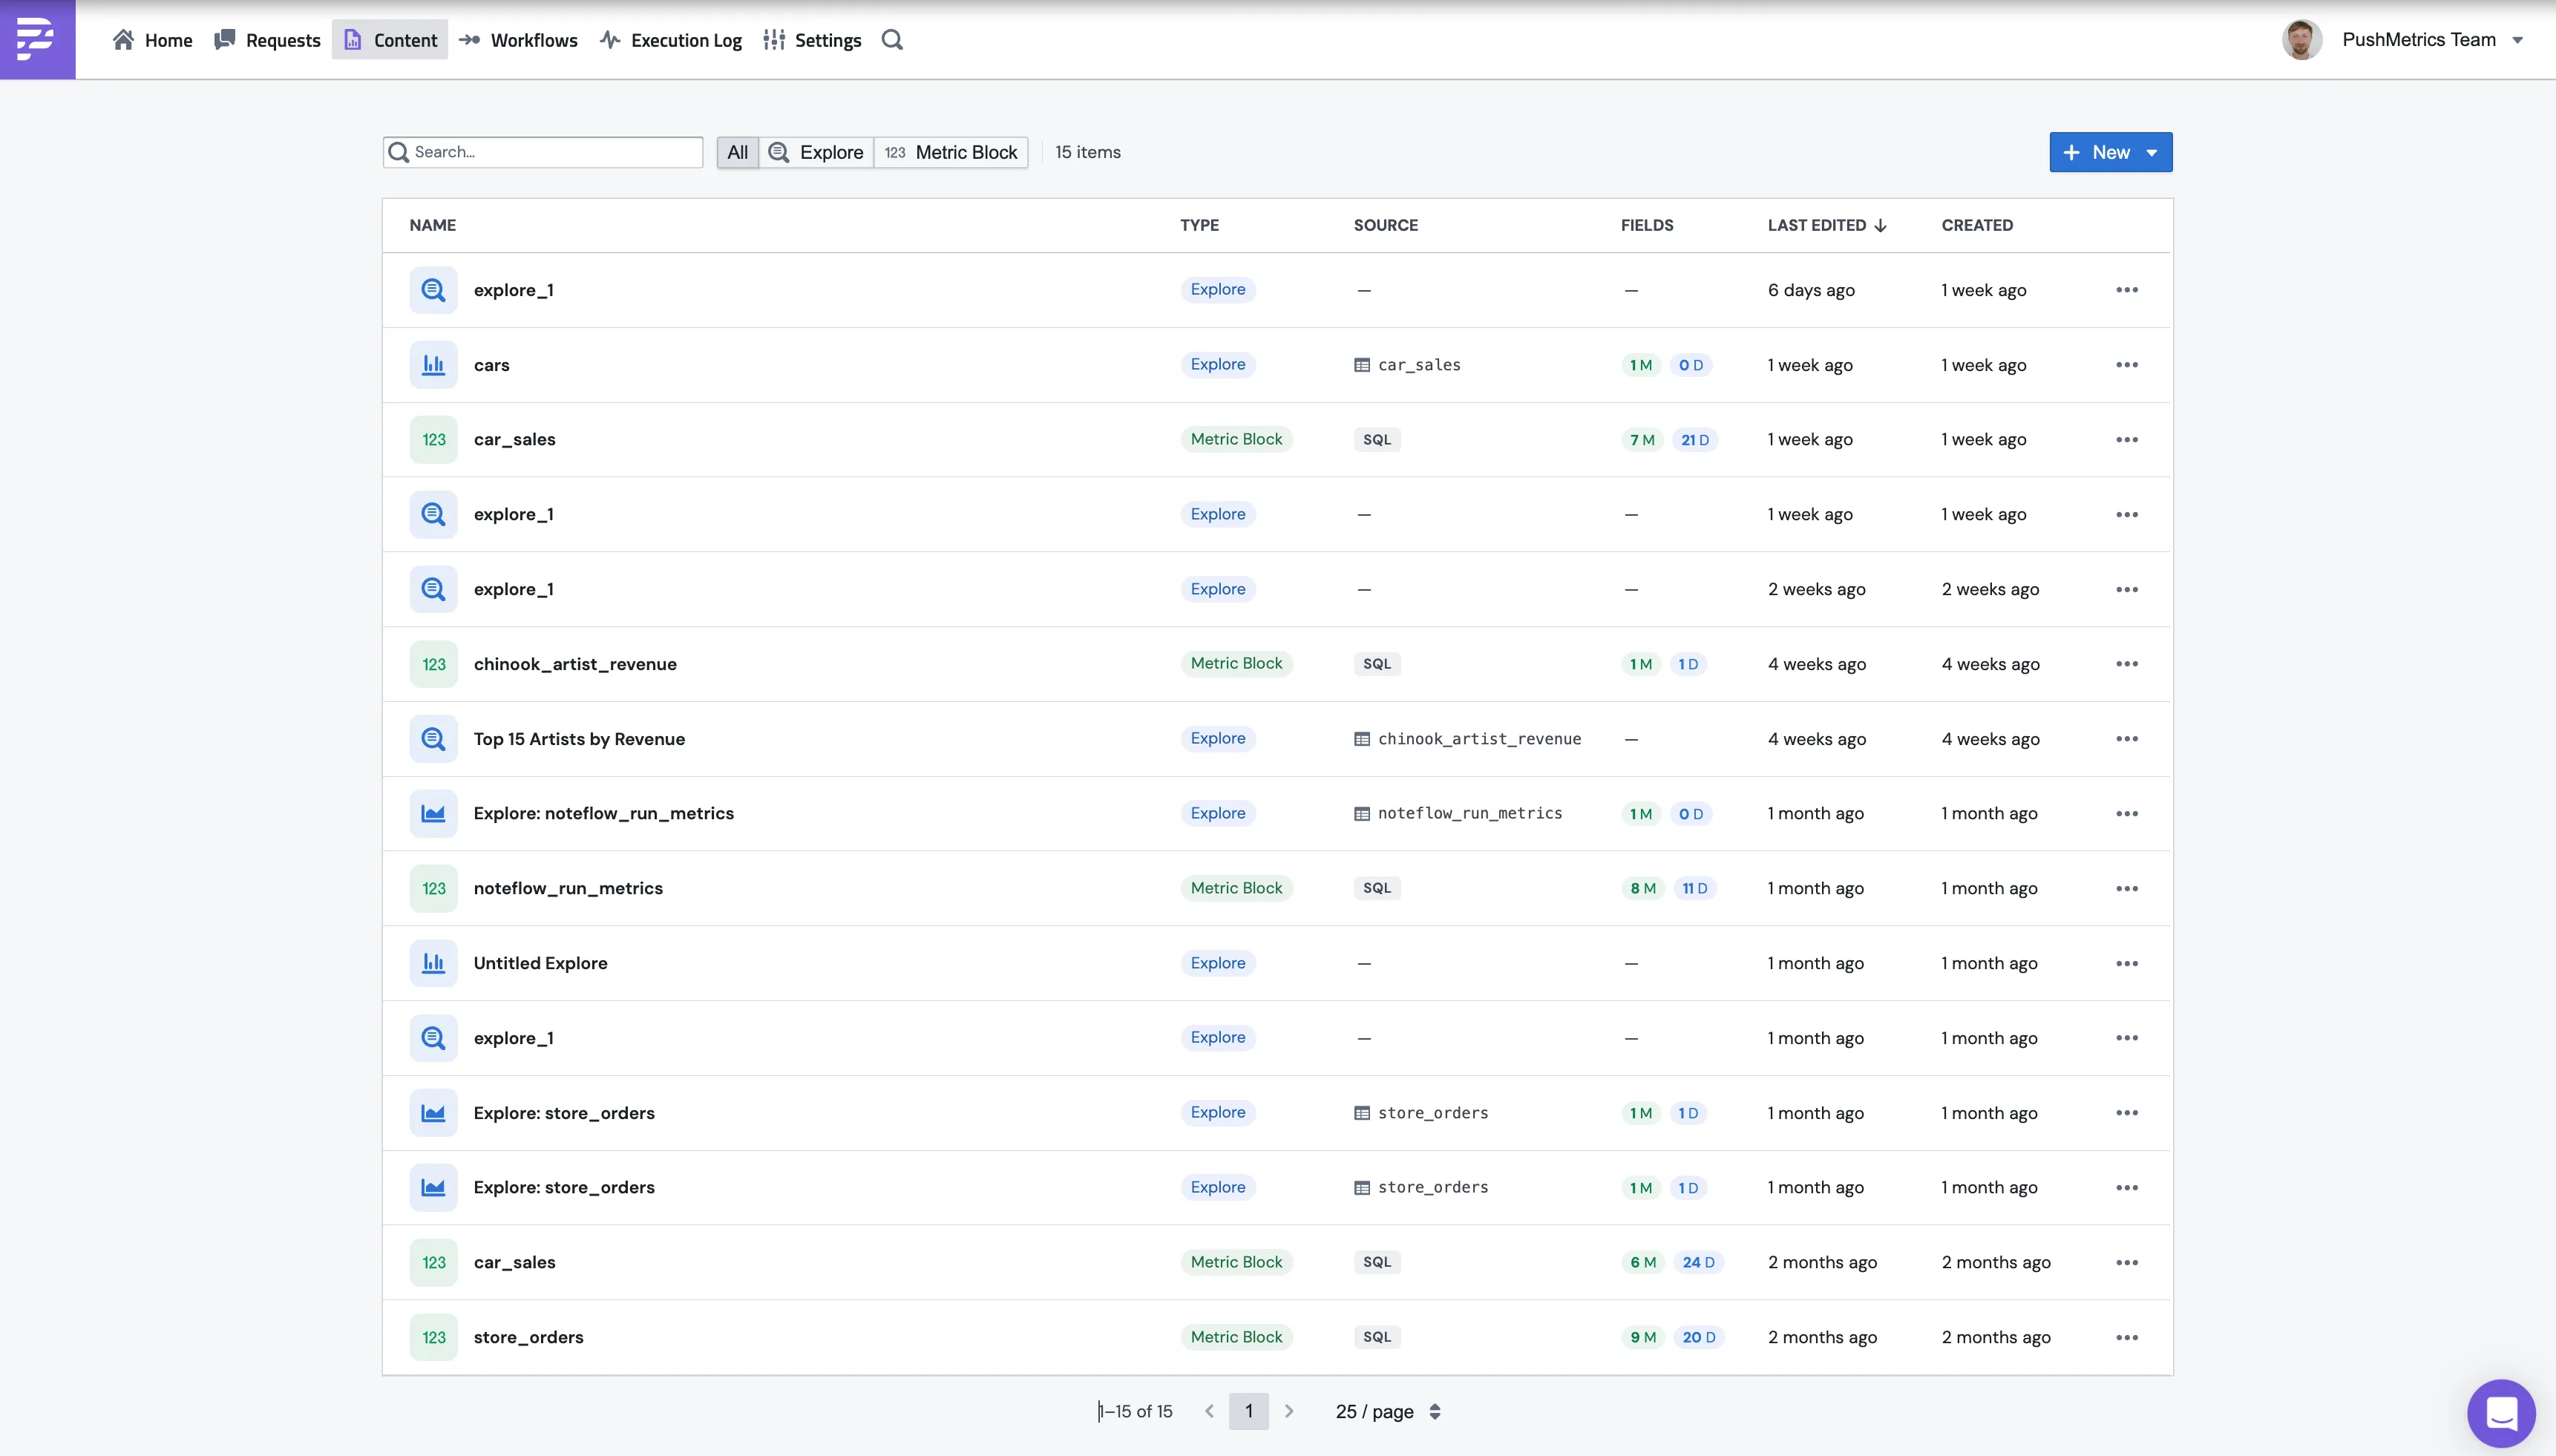The image size is (2556, 1456).
Task: Click the Fields column header
Action: (x=1647, y=225)
